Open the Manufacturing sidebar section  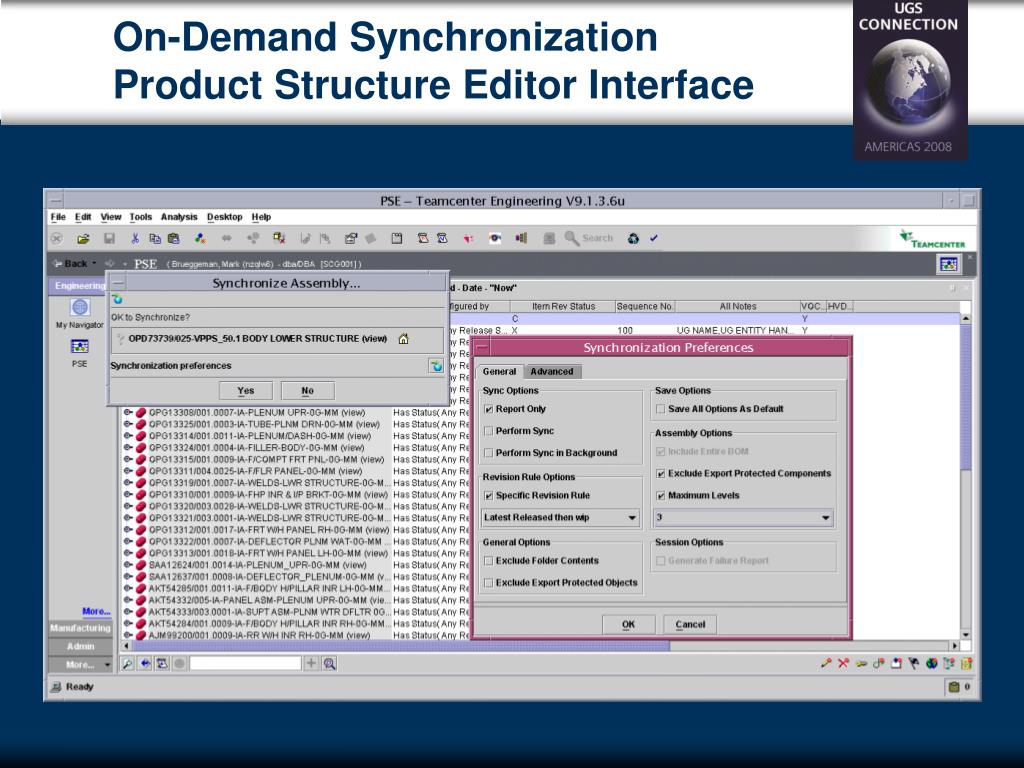80,628
